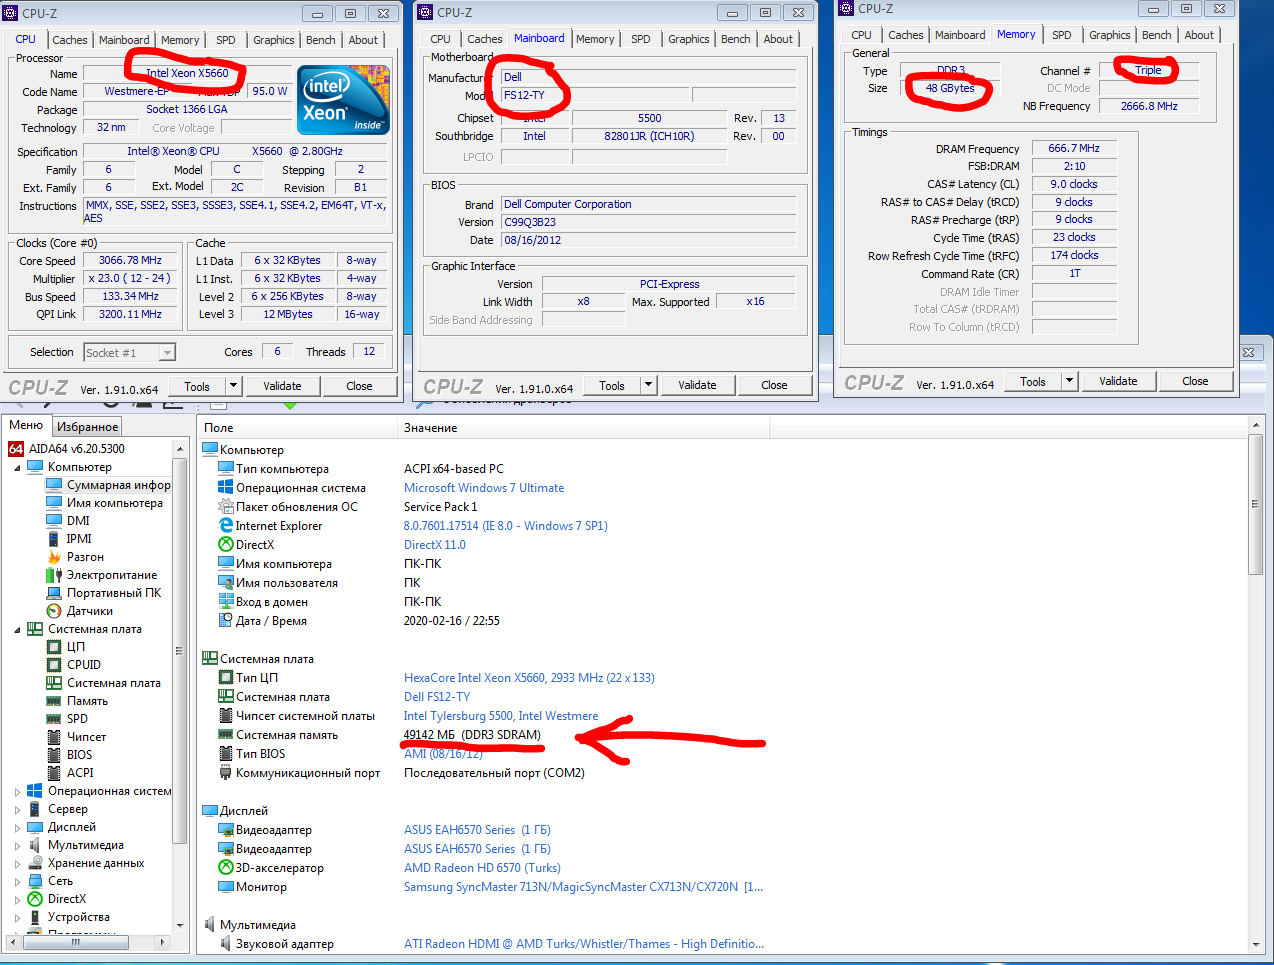This screenshot has height=965, width=1274.
Task: Click Tools button in the CPU tab window
Action: point(197,386)
